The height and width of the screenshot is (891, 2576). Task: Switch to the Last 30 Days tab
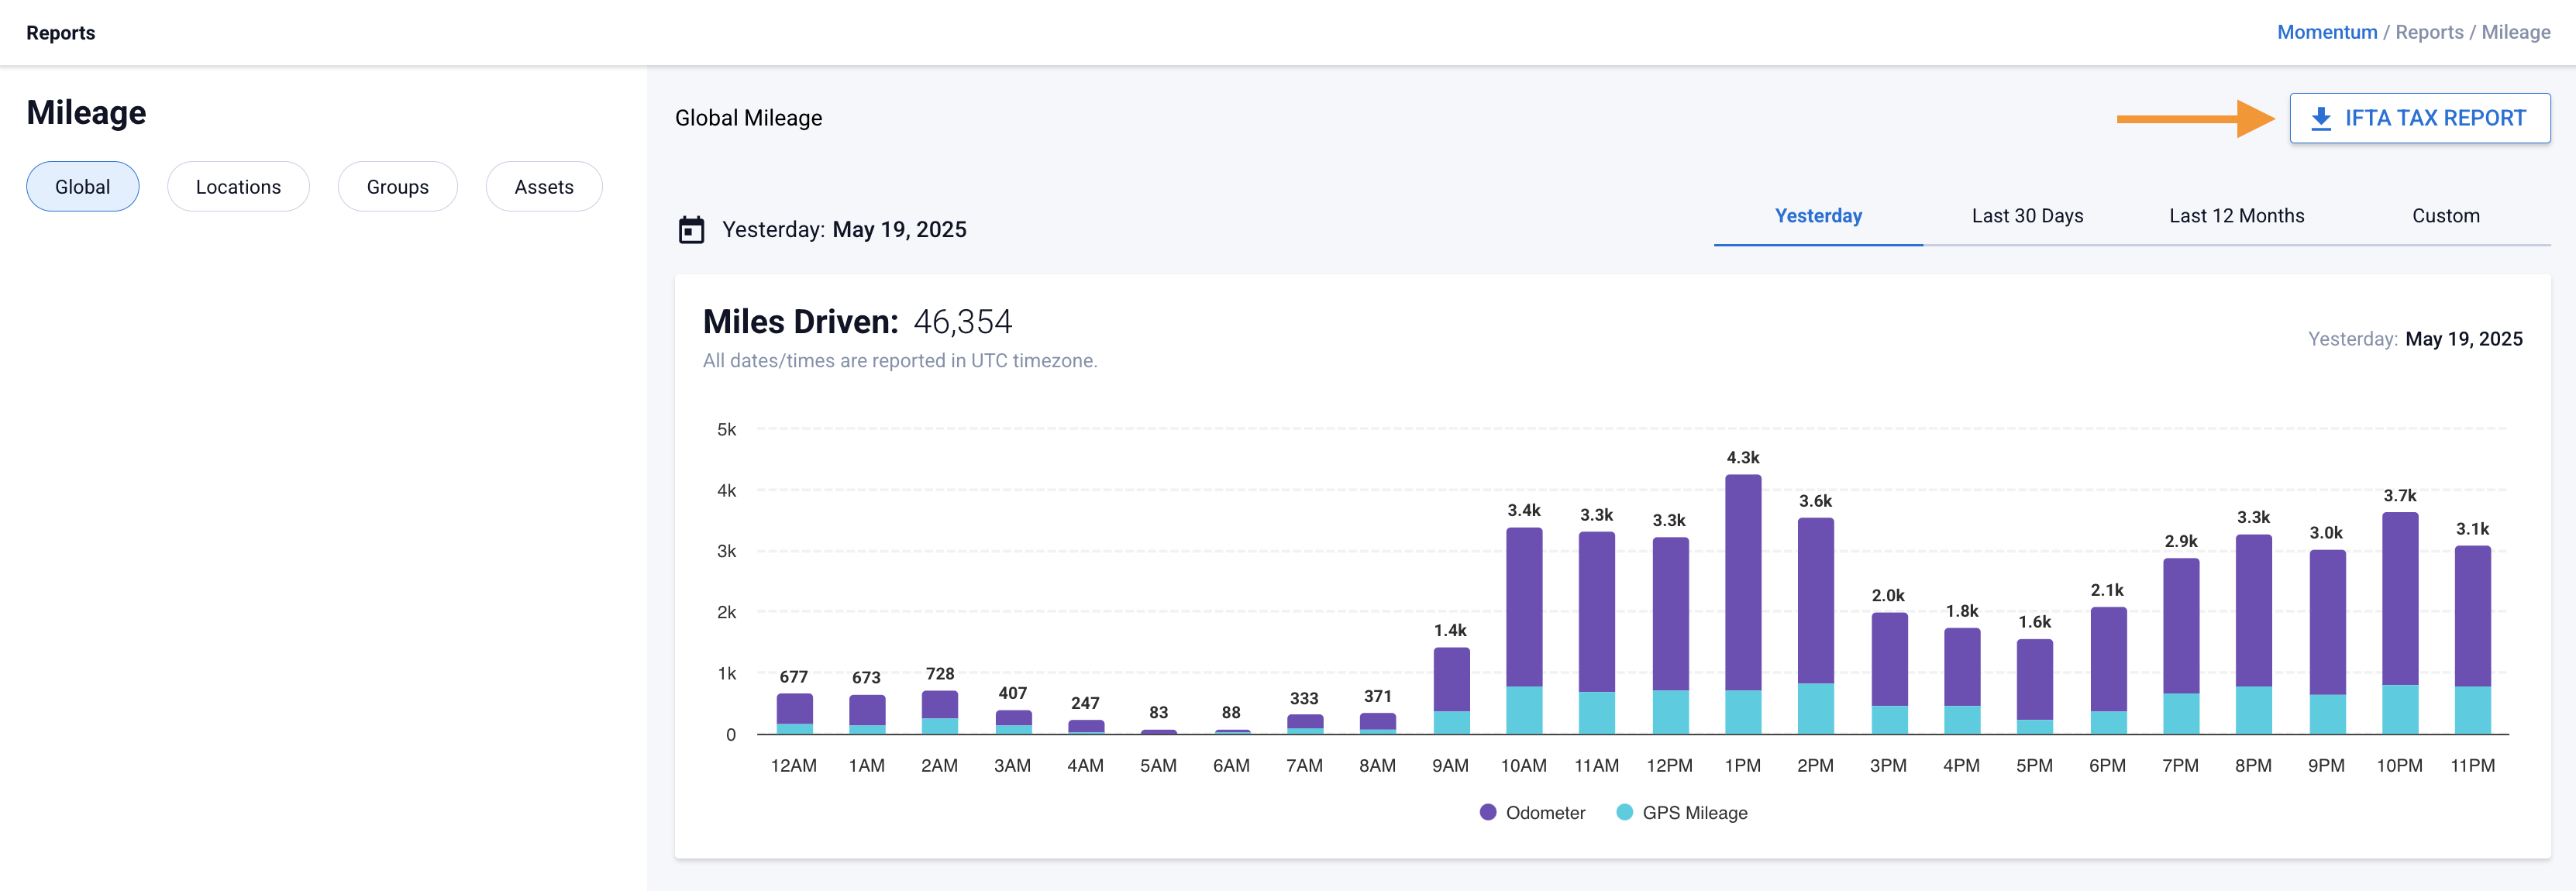pyautogui.click(x=2027, y=216)
